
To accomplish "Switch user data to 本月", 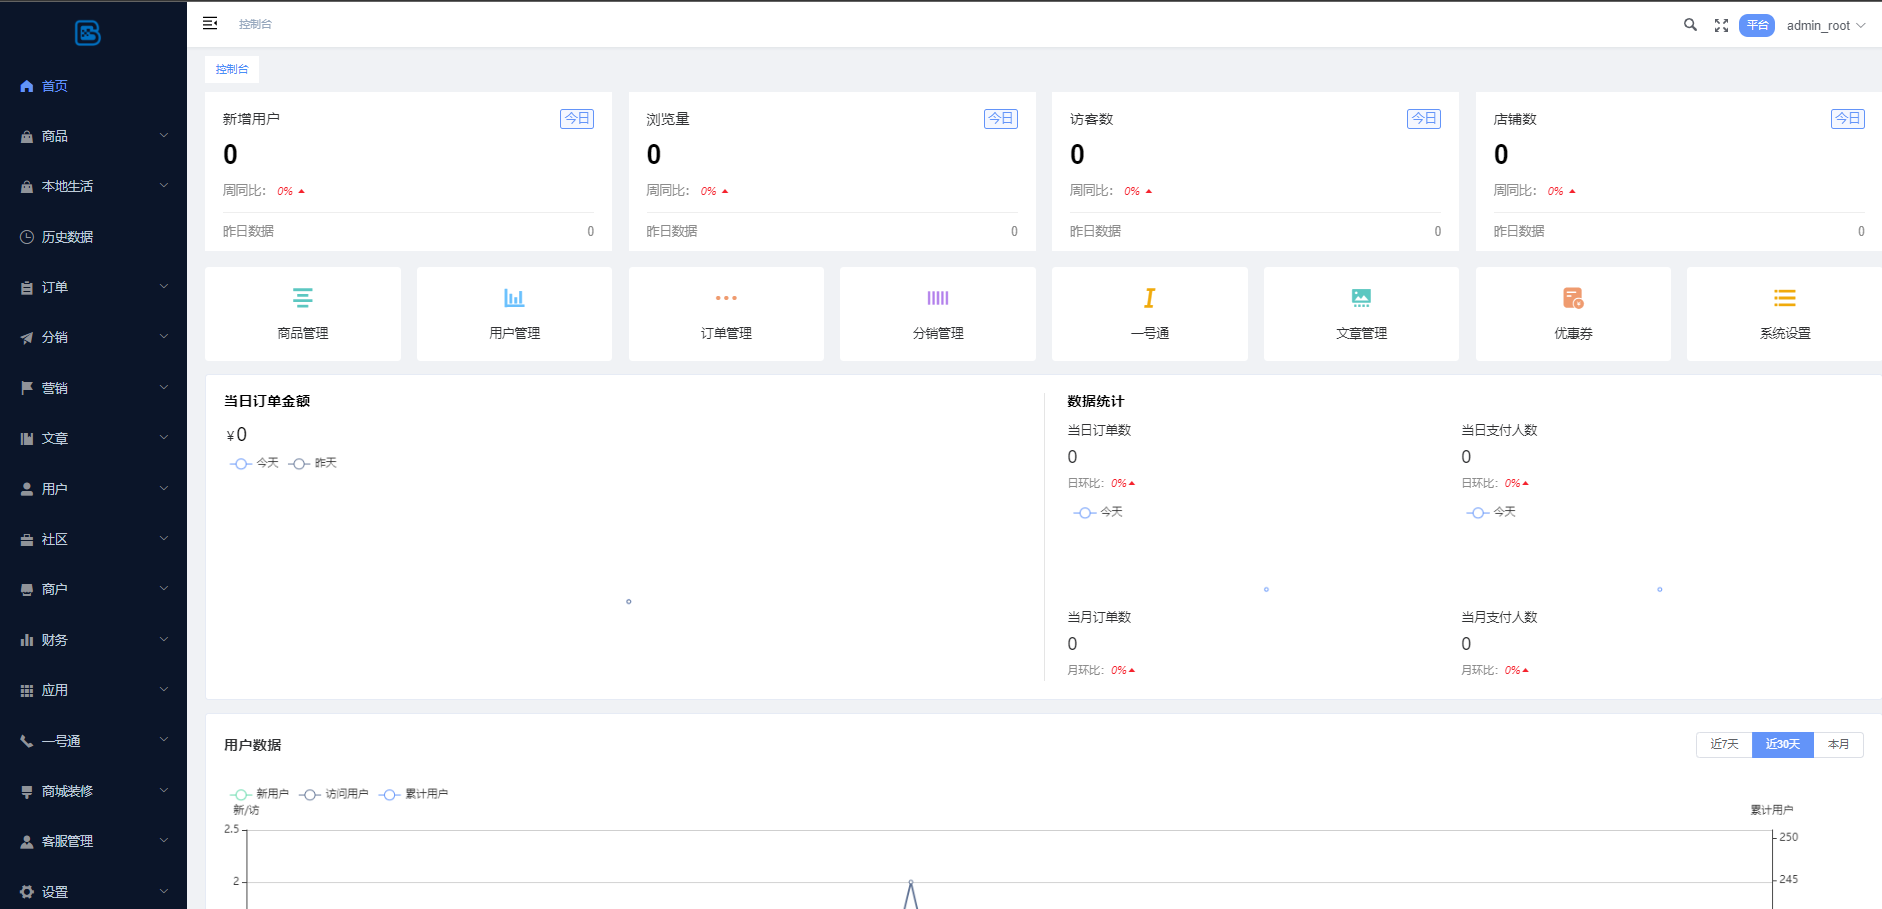I will tap(1838, 744).
